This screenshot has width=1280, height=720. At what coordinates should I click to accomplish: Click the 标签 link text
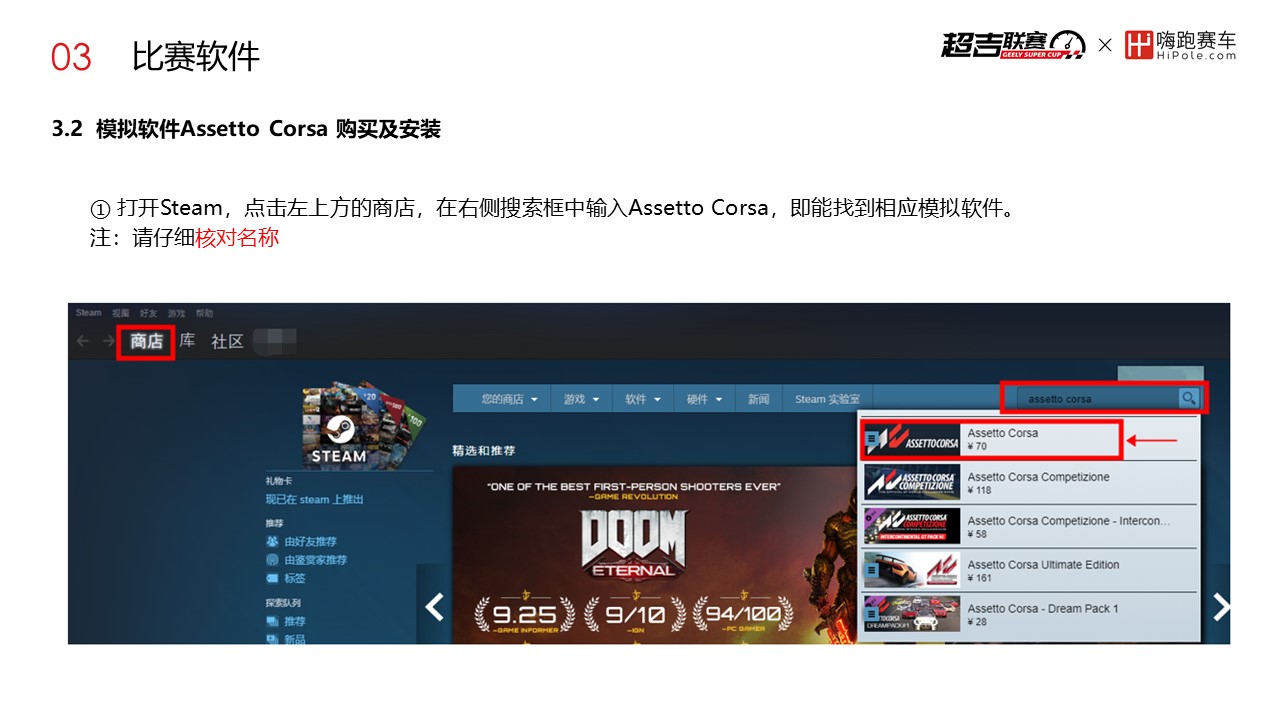pos(295,578)
